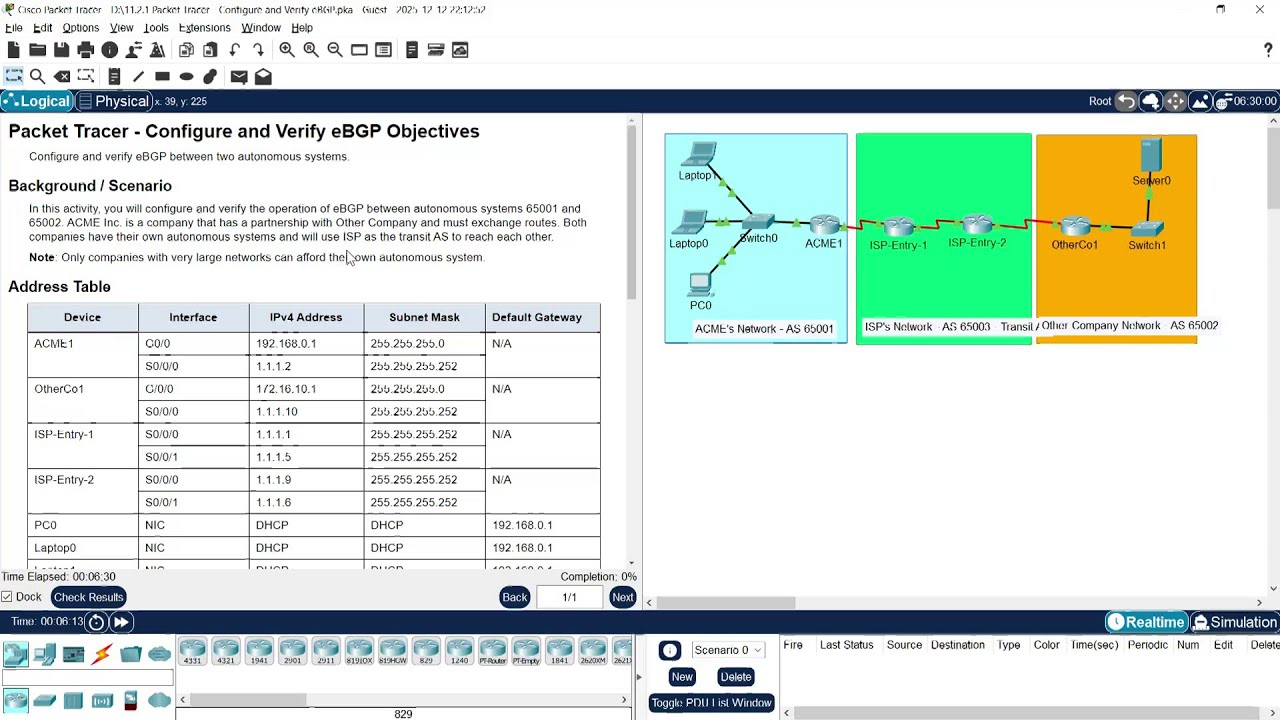Go back a level in the workspace
The width and height of the screenshot is (1280, 720).
point(1126,101)
